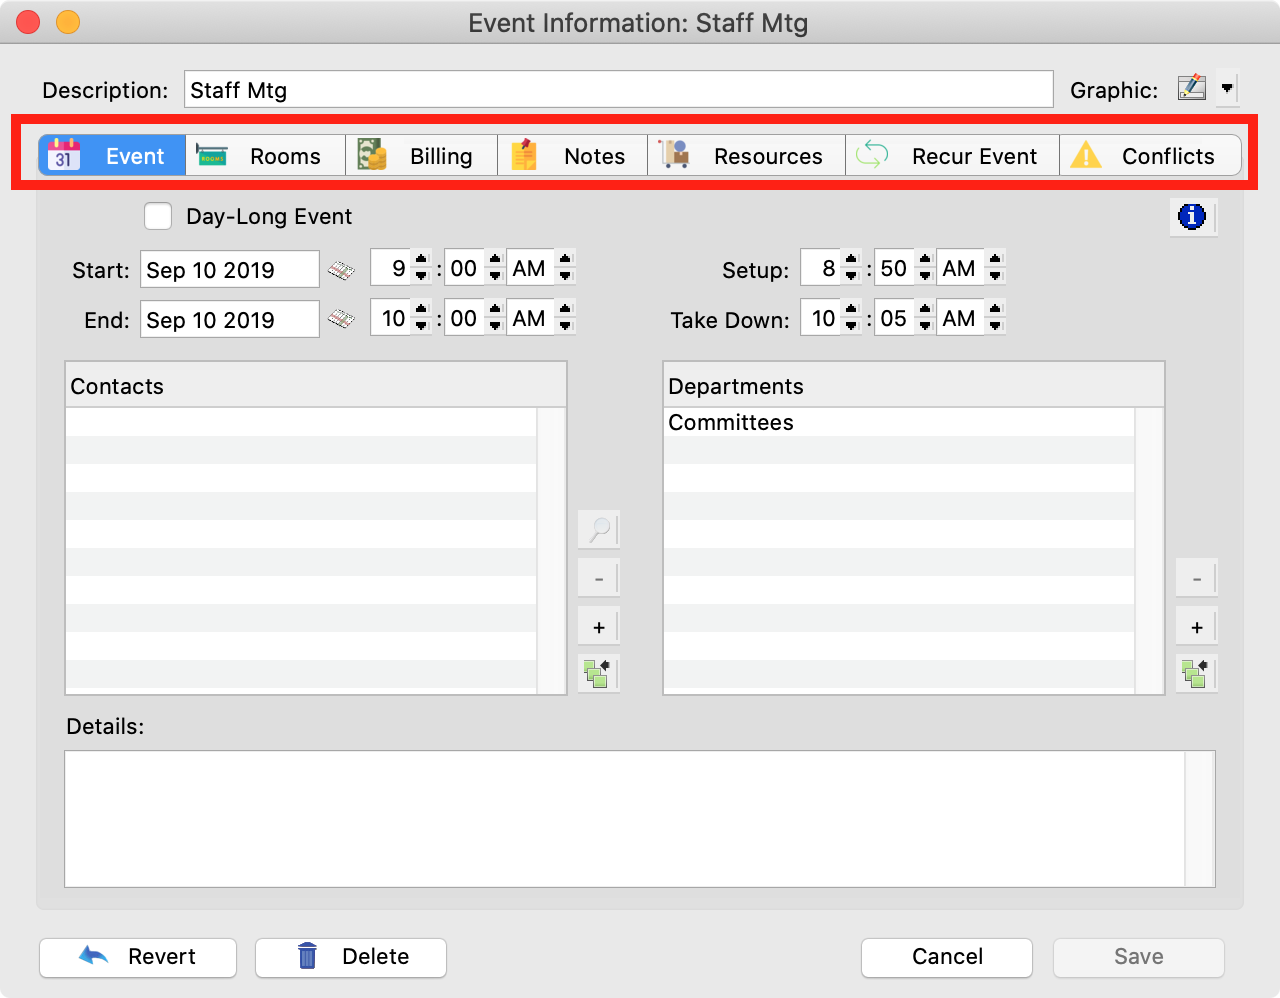This screenshot has width=1280, height=998.
Task: Select Committees in the Departments list
Action: [731, 423]
